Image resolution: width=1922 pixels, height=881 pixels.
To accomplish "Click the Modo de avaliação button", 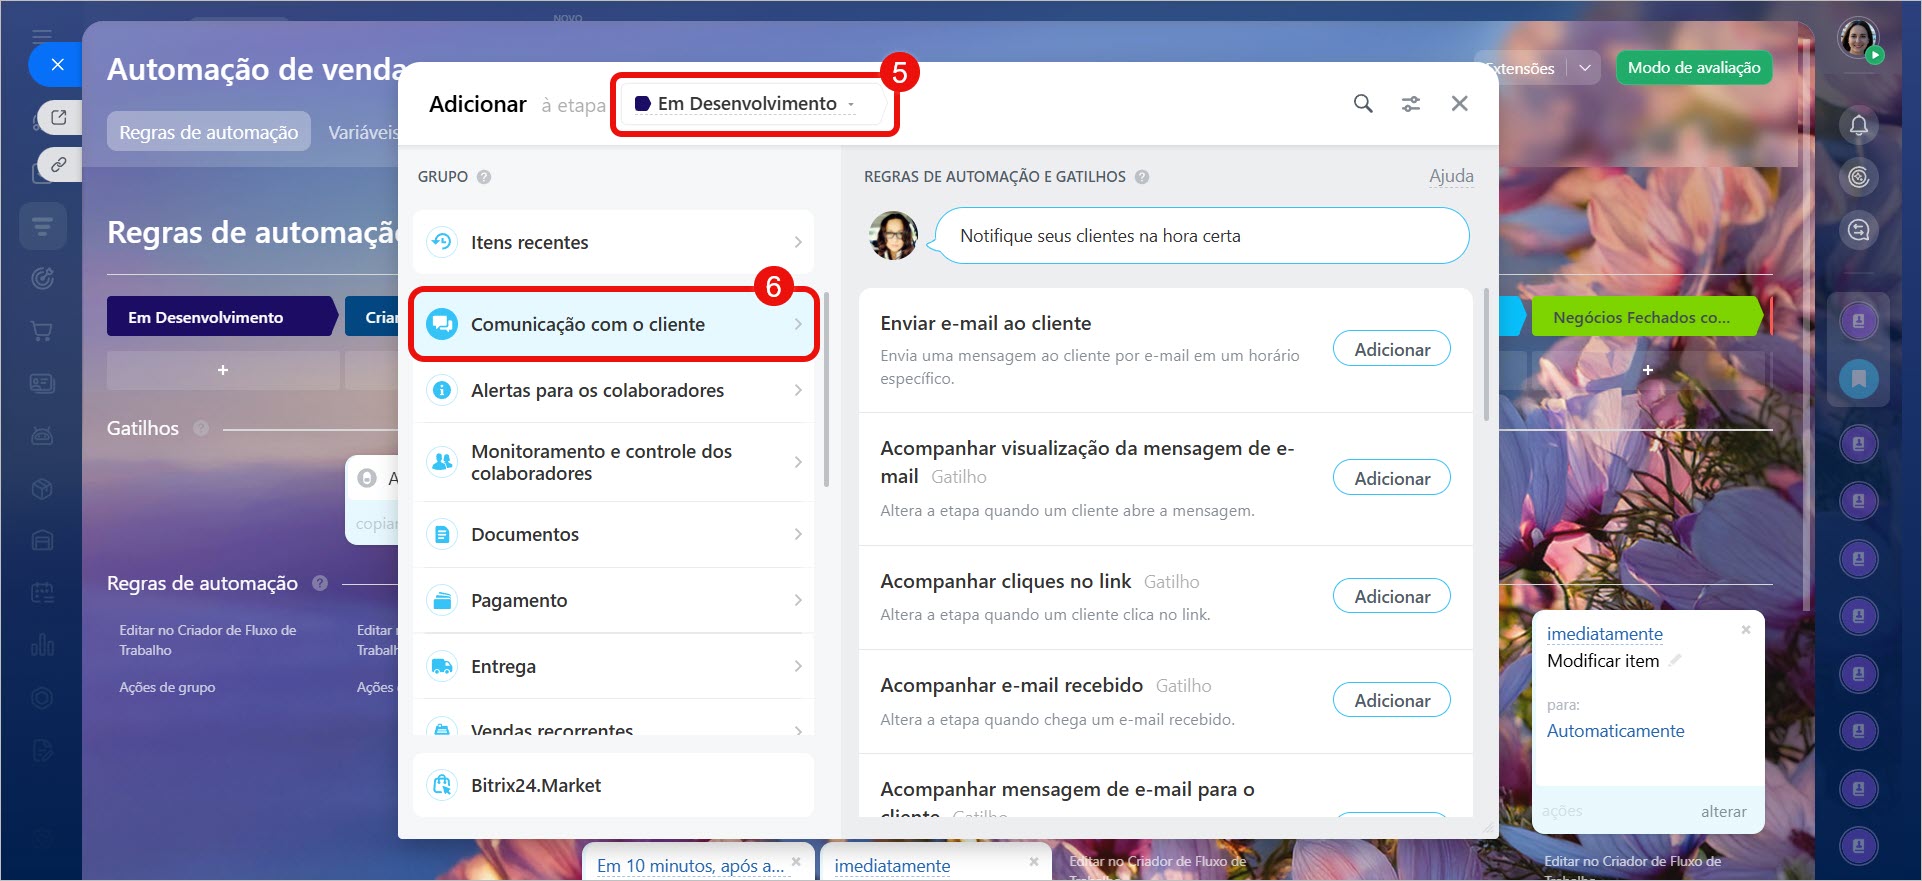I will [x=1693, y=68].
